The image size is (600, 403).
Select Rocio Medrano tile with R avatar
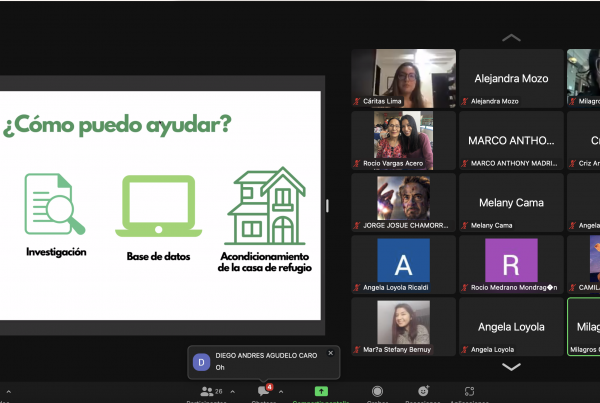point(511,264)
